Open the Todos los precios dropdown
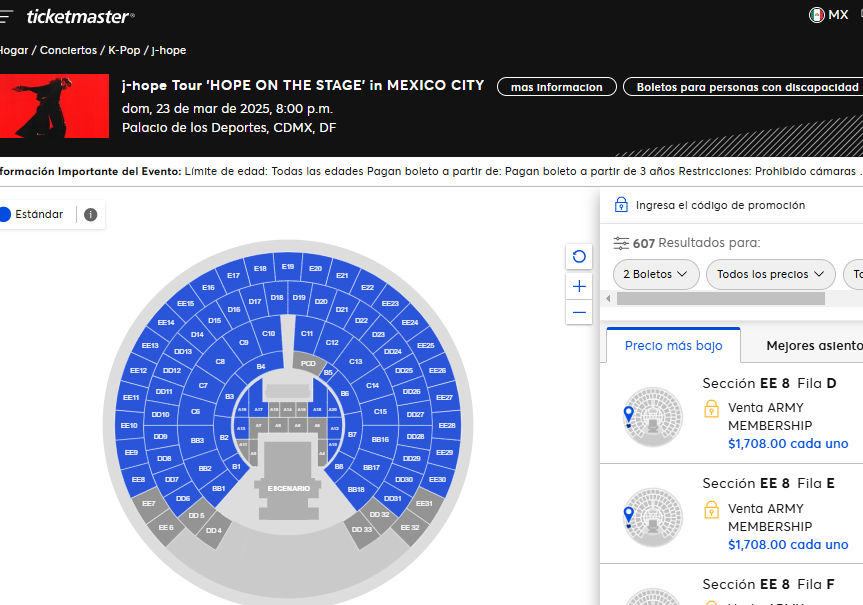Image resolution: width=863 pixels, height=605 pixels. (x=771, y=274)
